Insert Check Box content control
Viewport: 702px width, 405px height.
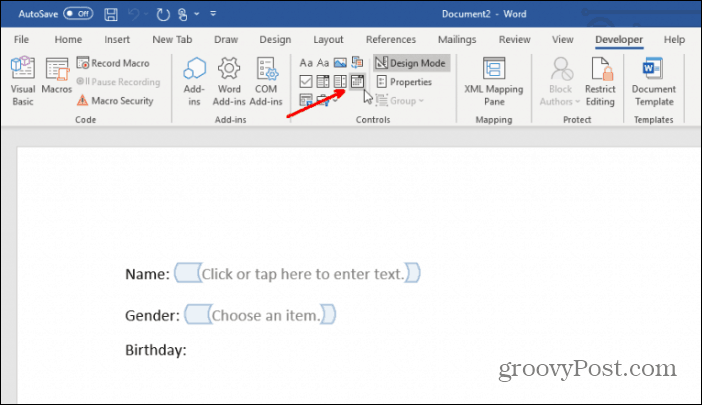[x=306, y=81]
